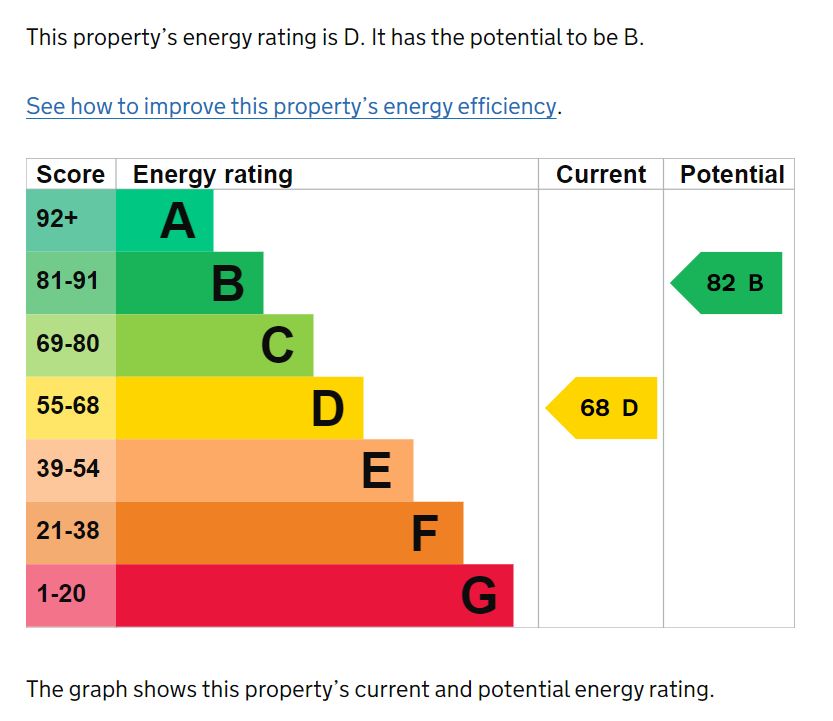Screen dimensions: 833x721
Task: Select the 81-91 score cell
Action: [71, 283]
